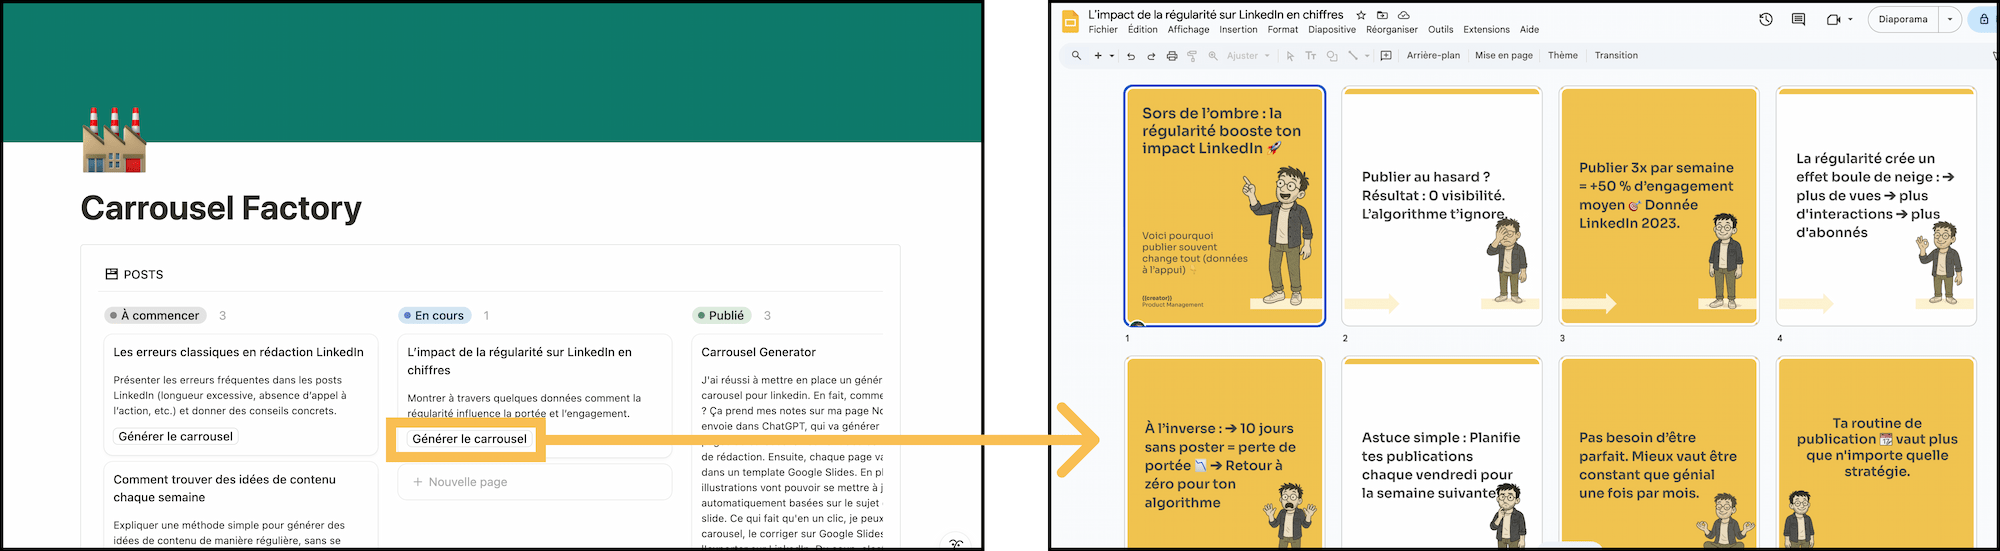Click the Thème toolbar button
2000x551 pixels.
(1563, 56)
